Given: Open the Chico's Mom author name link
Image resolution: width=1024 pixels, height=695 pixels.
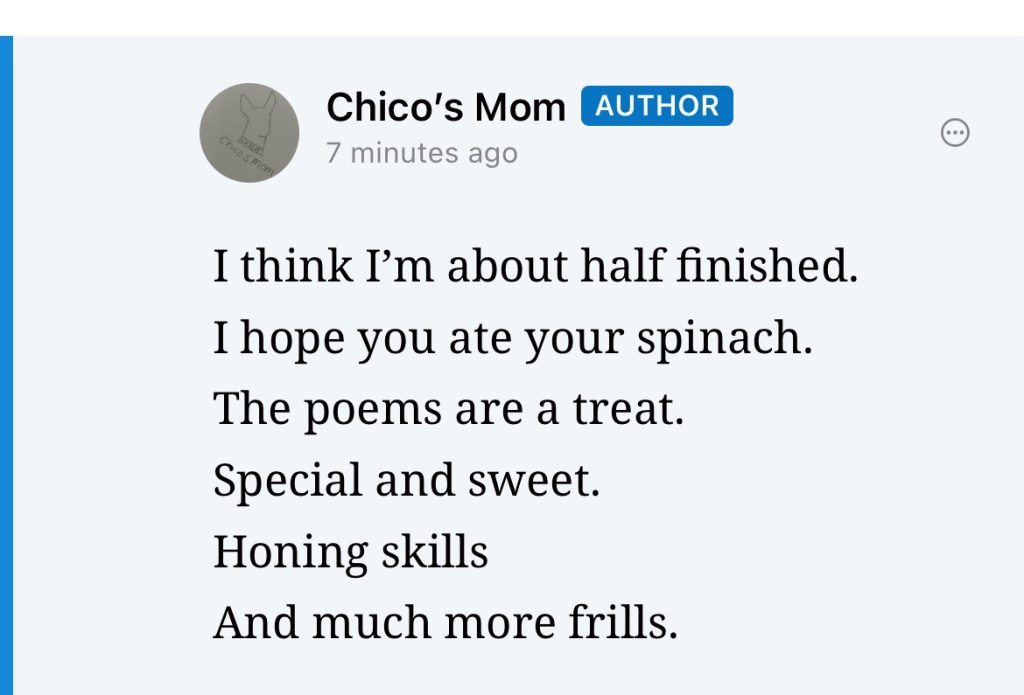Looking at the screenshot, I should [x=446, y=107].
